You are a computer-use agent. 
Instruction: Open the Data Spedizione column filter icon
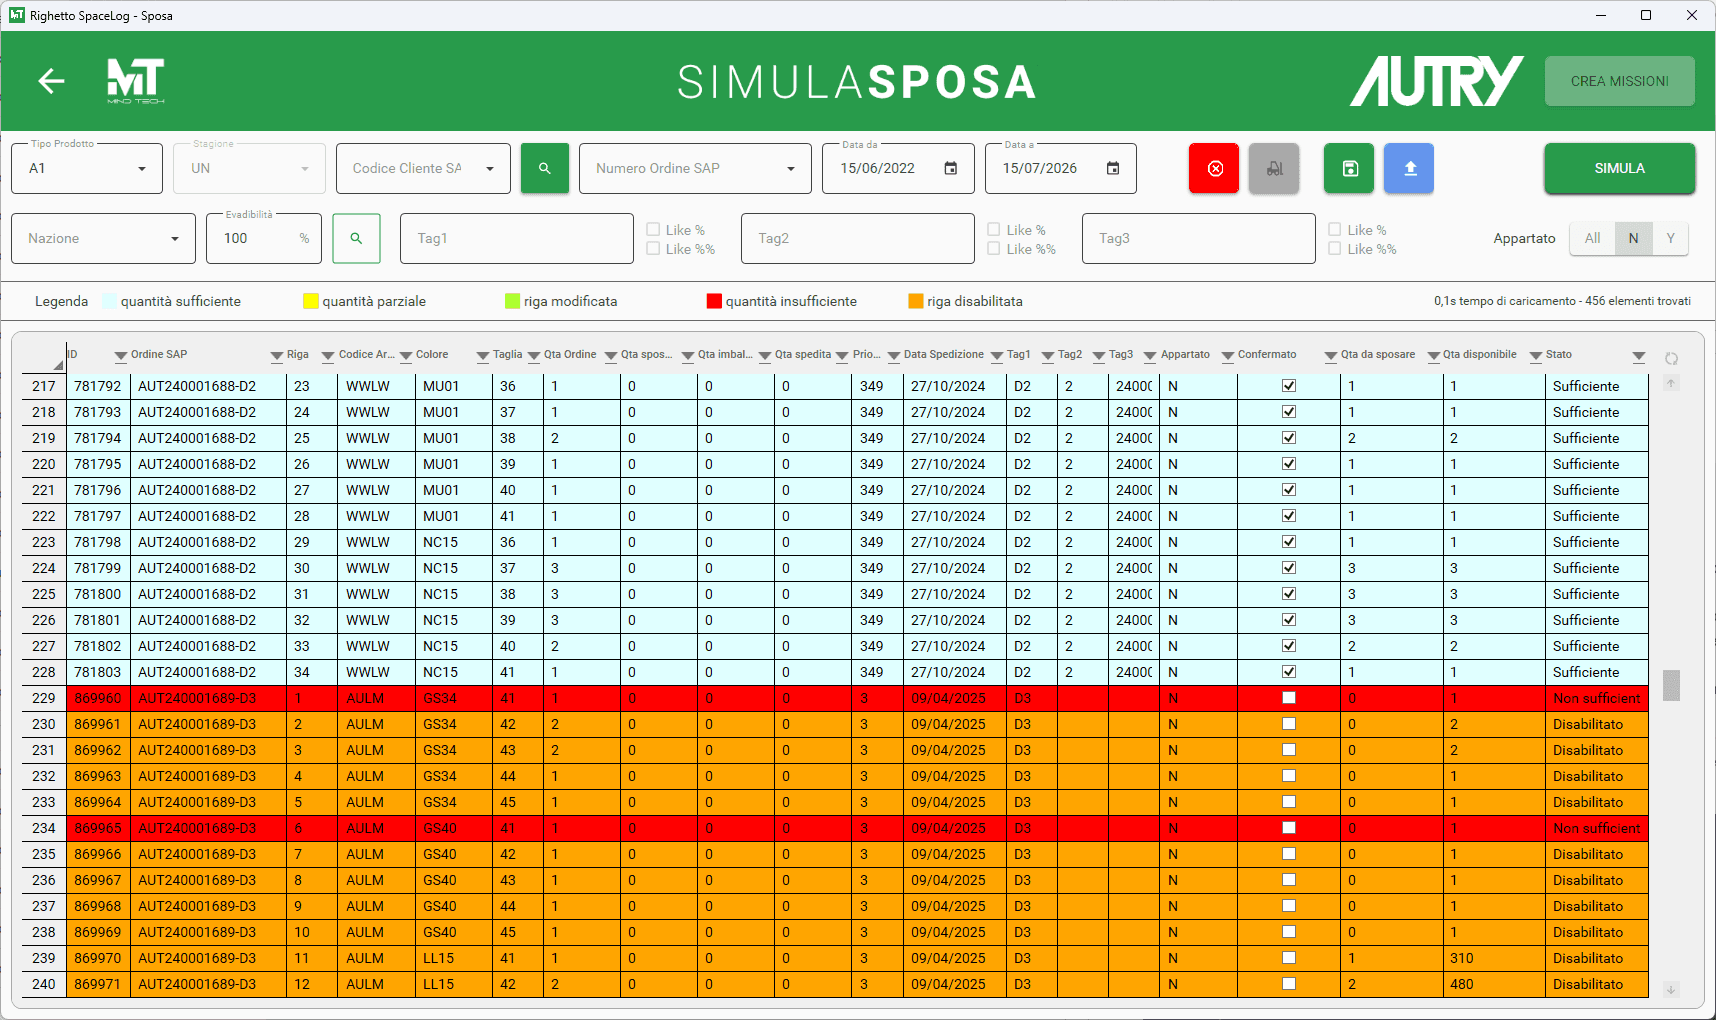pyautogui.click(x=997, y=356)
